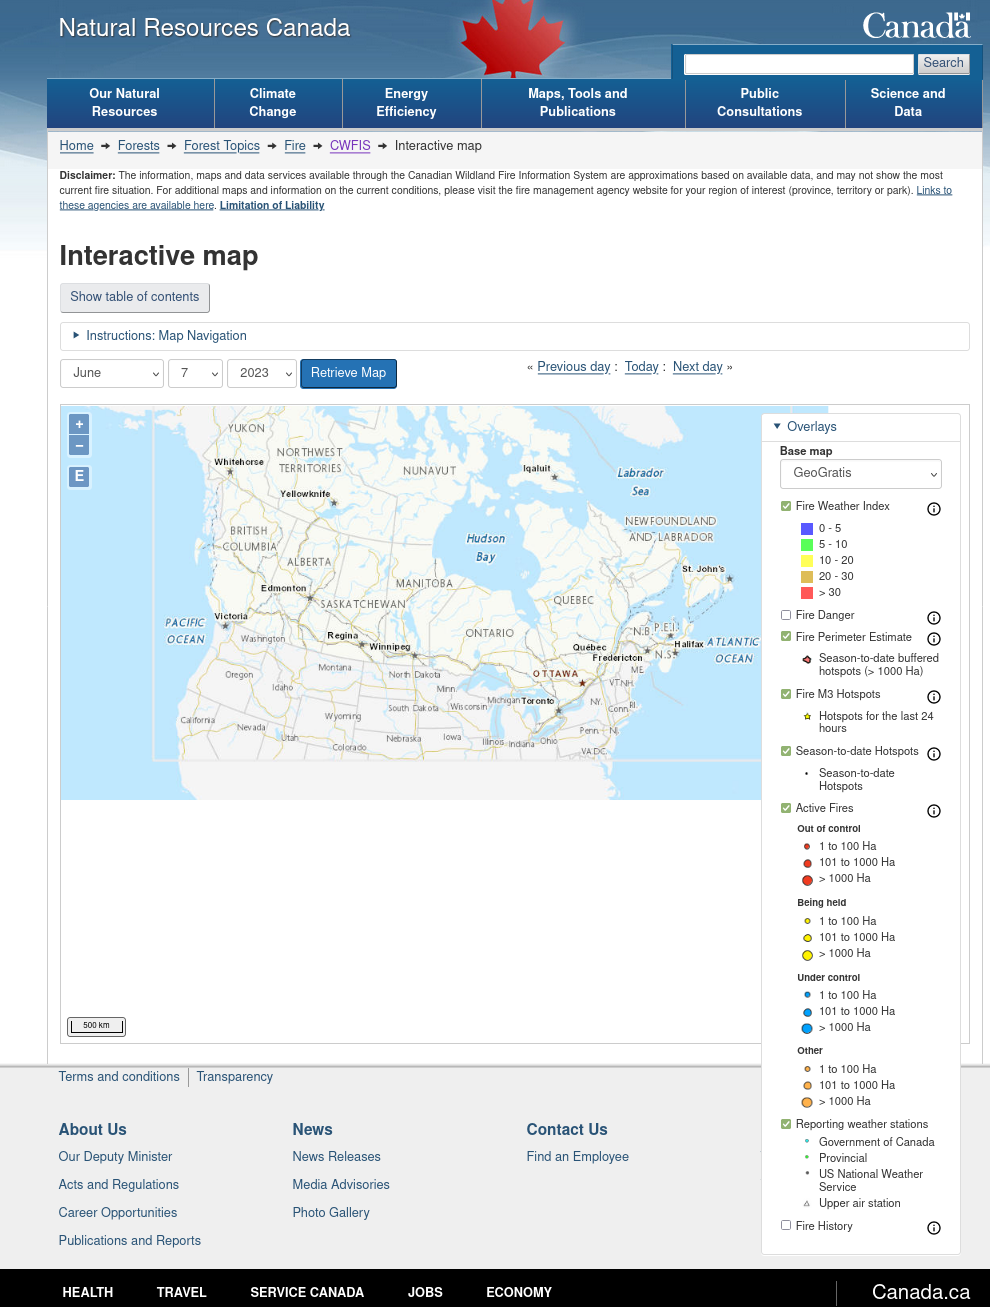The height and width of the screenshot is (1307, 990).
Task: Zoom out on the map
Action: click(79, 446)
